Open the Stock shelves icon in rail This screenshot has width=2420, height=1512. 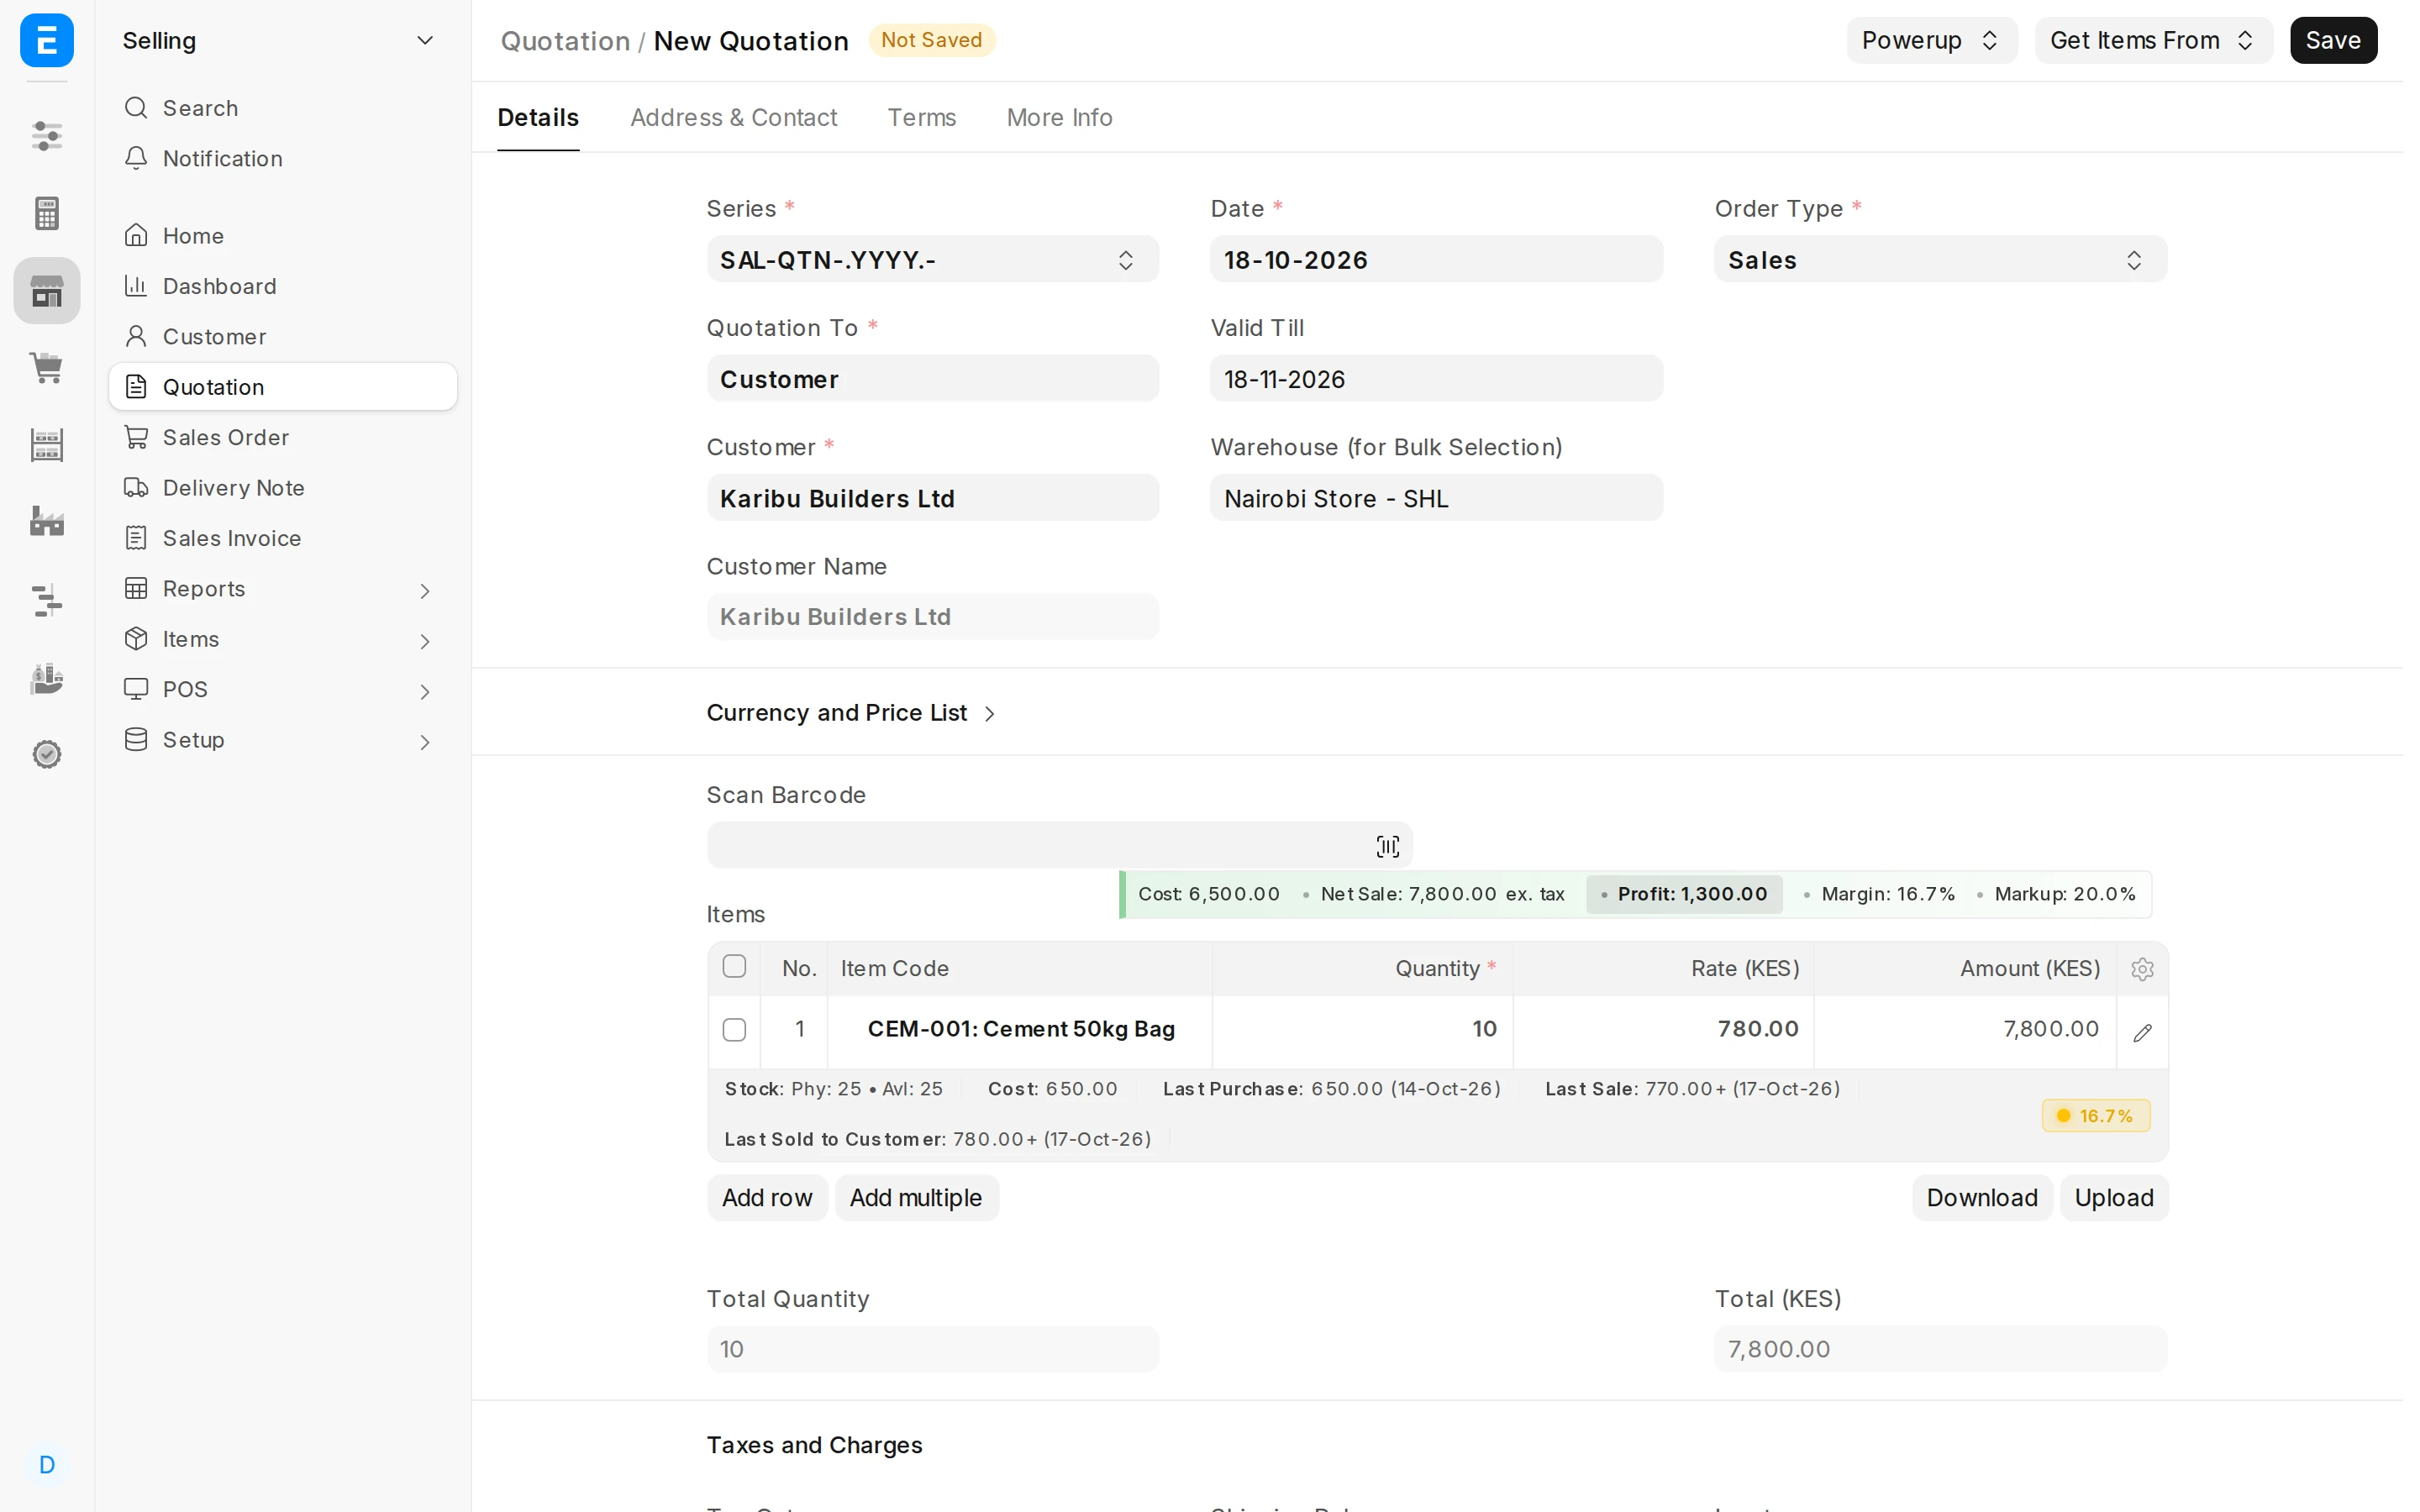point(47,445)
